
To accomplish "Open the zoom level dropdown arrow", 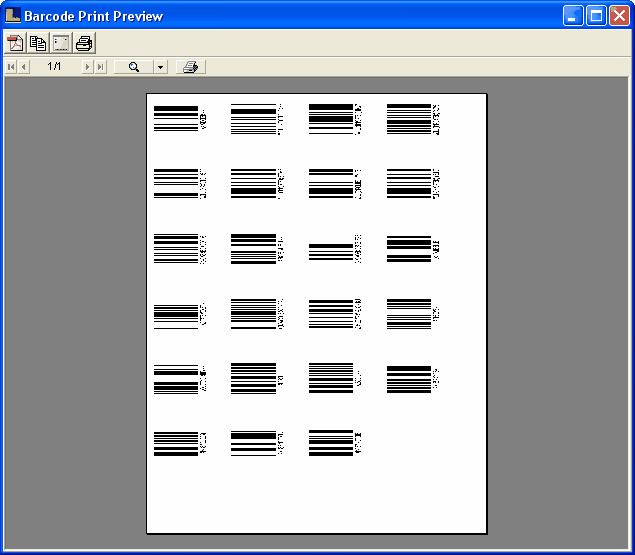I will (160, 67).
